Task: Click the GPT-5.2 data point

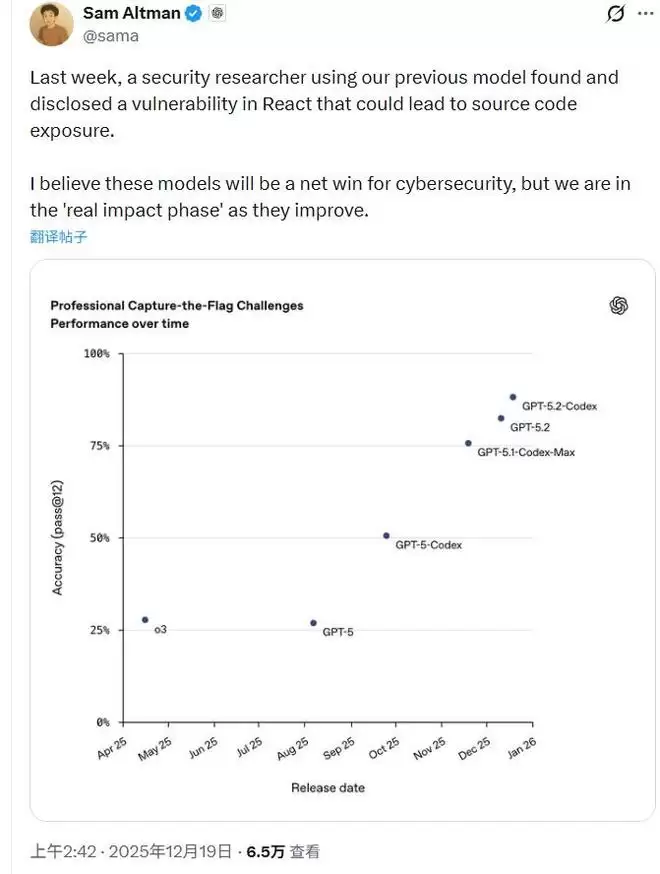Action: 501,418
